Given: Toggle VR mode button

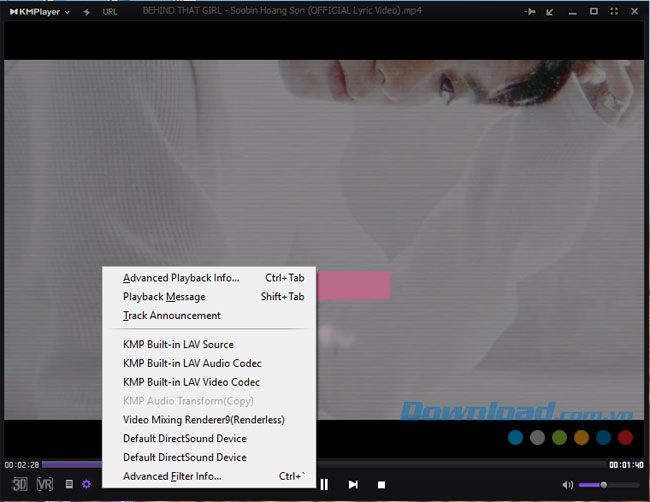Looking at the screenshot, I should point(45,484).
